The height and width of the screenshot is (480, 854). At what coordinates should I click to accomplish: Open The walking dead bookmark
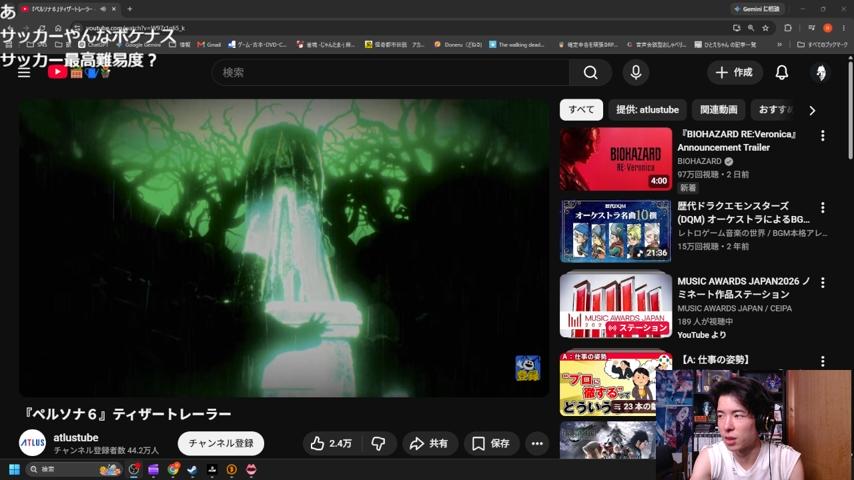pos(517,45)
